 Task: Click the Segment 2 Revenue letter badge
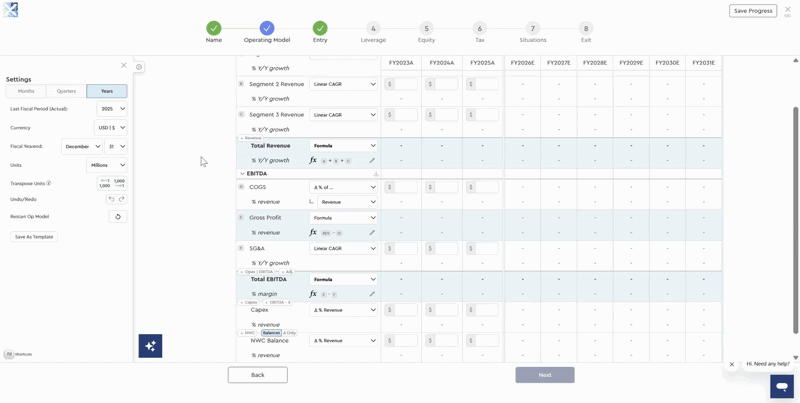[x=241, y=84]
